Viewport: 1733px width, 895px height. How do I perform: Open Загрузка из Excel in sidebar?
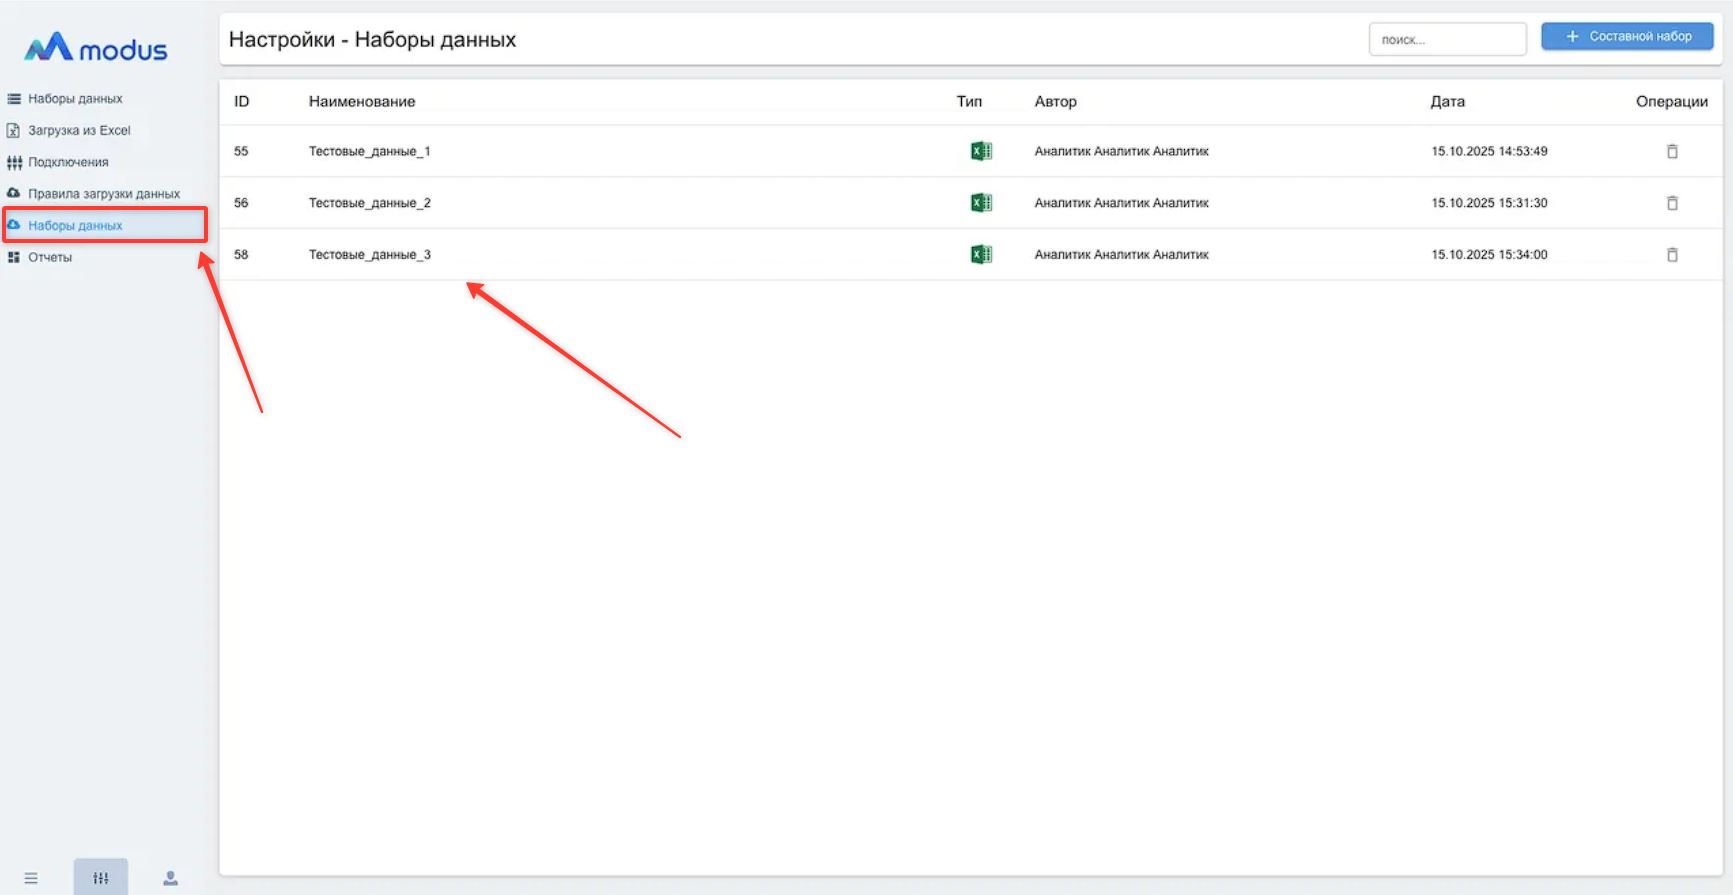(79, 130)
